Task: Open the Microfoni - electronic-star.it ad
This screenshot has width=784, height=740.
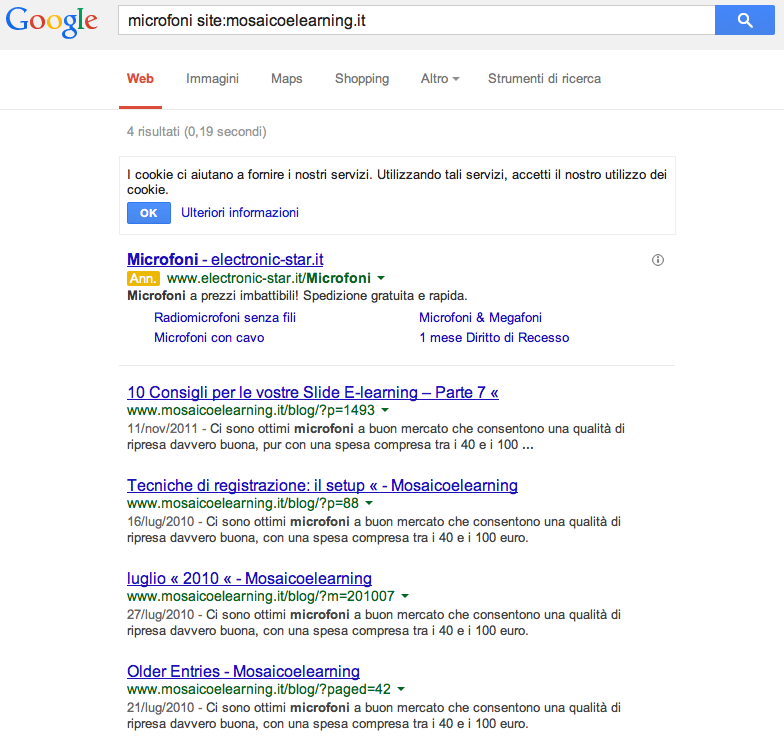Action: coord(225,260)
